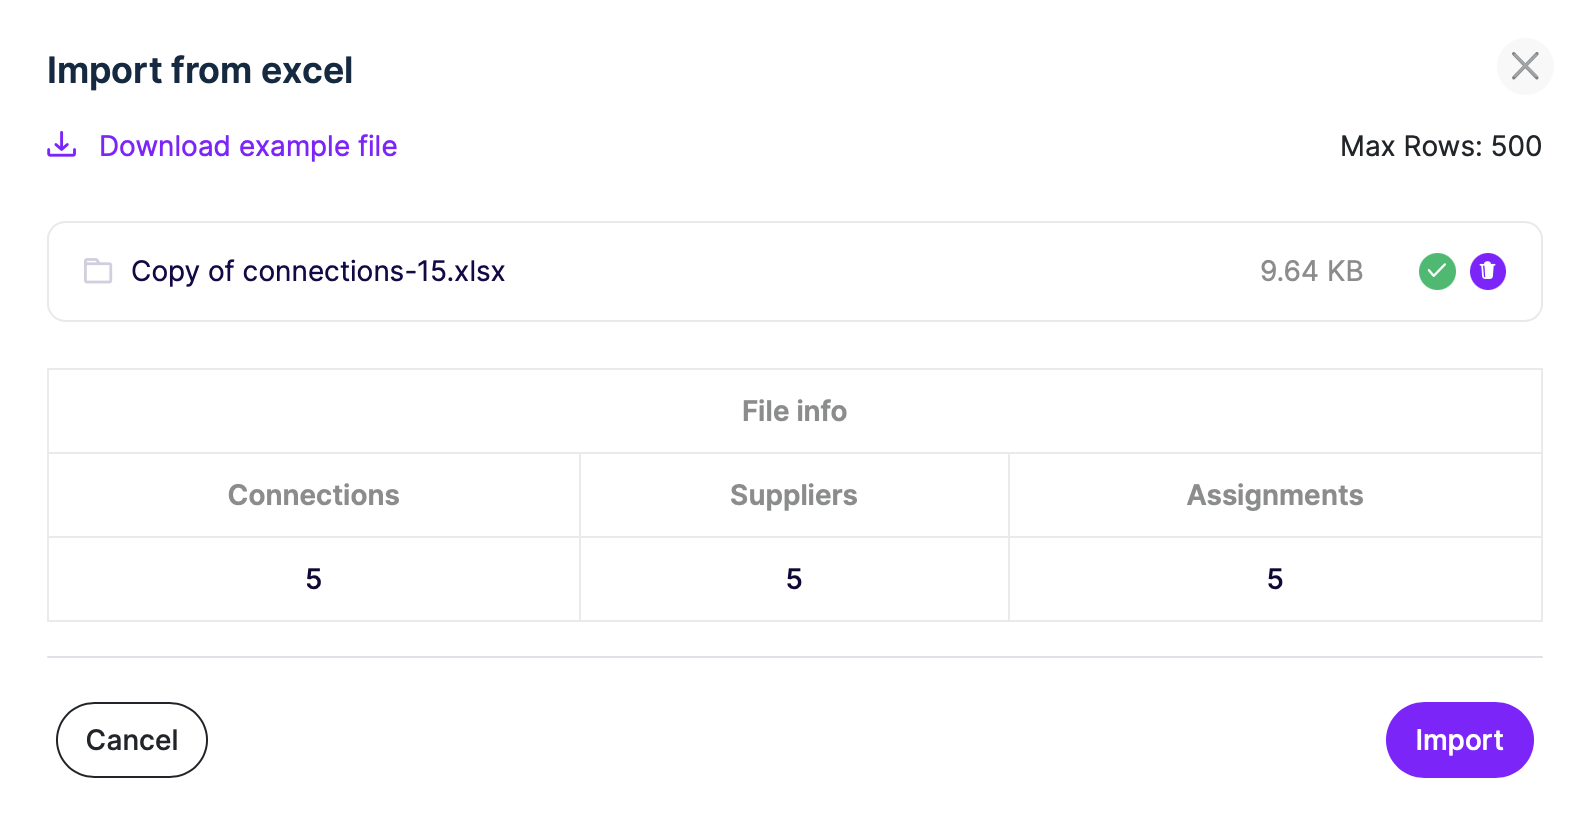The width and height of the screenshot is (1592, 818).
Task: Click the File info table header
Action: pyautogui.click(x=794, y=411)
